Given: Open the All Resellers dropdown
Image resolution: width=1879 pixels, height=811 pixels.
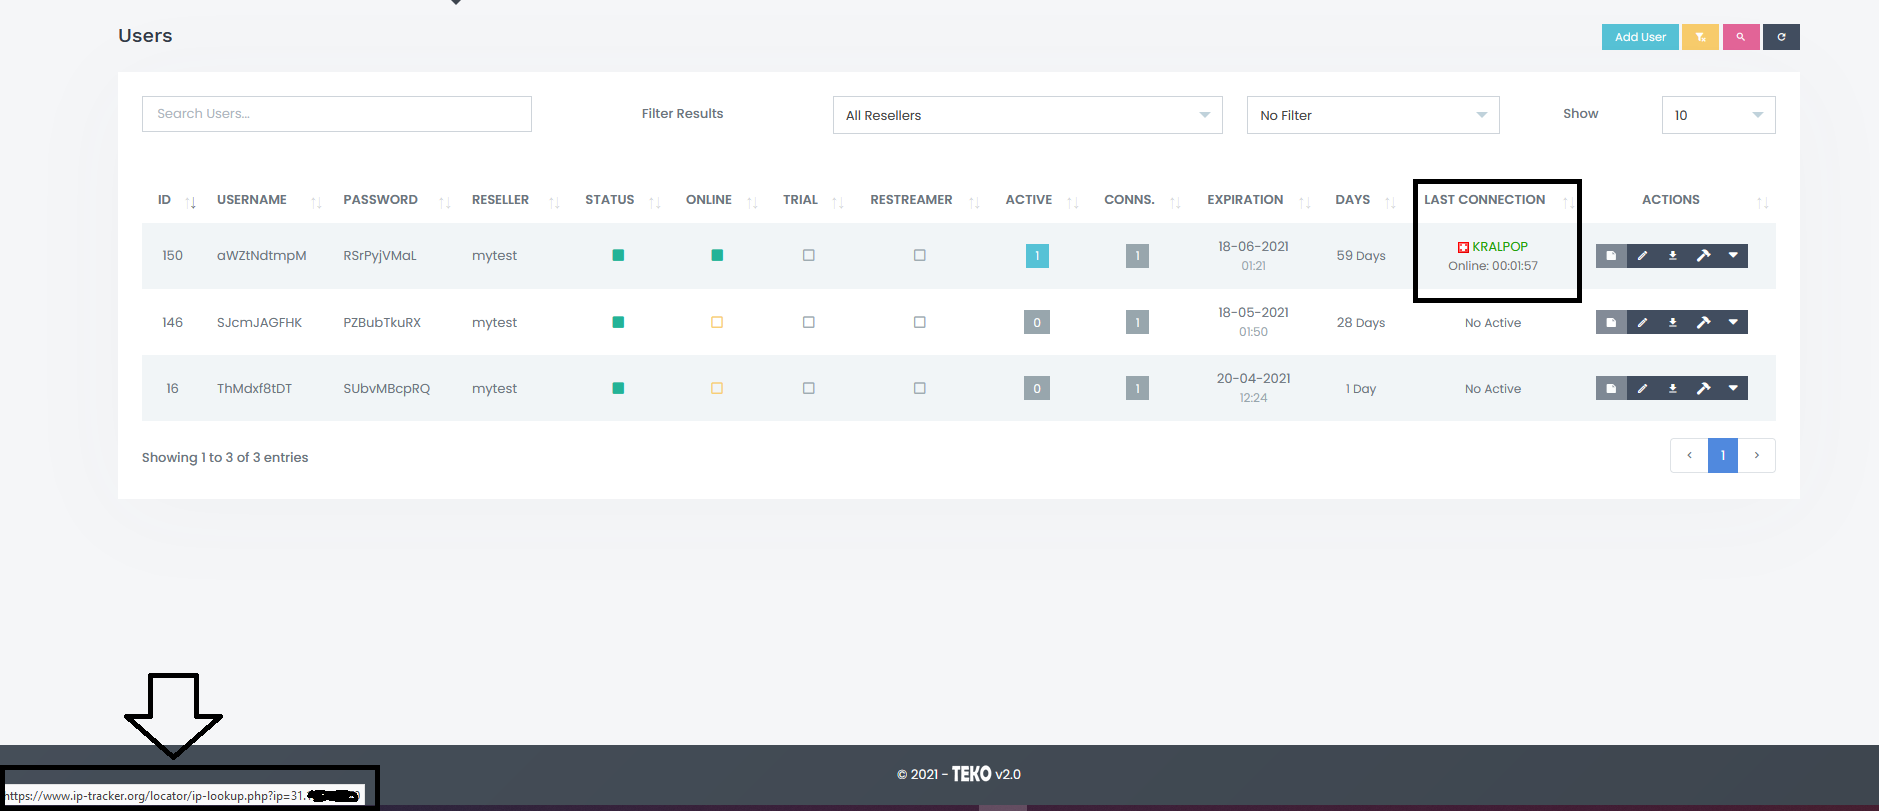Looking at the screenshot, I should [1027, 115].
